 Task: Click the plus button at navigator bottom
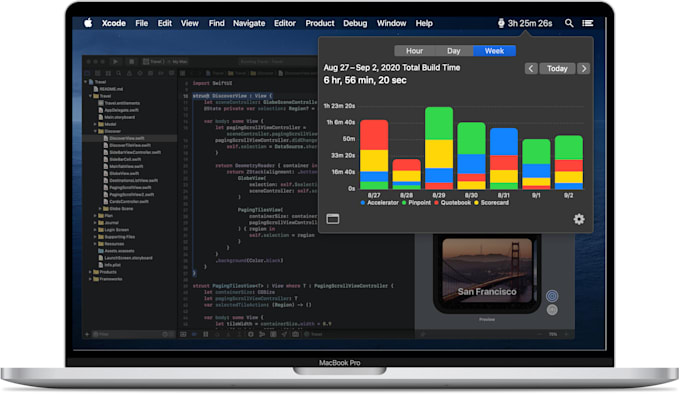coord(87,334)
